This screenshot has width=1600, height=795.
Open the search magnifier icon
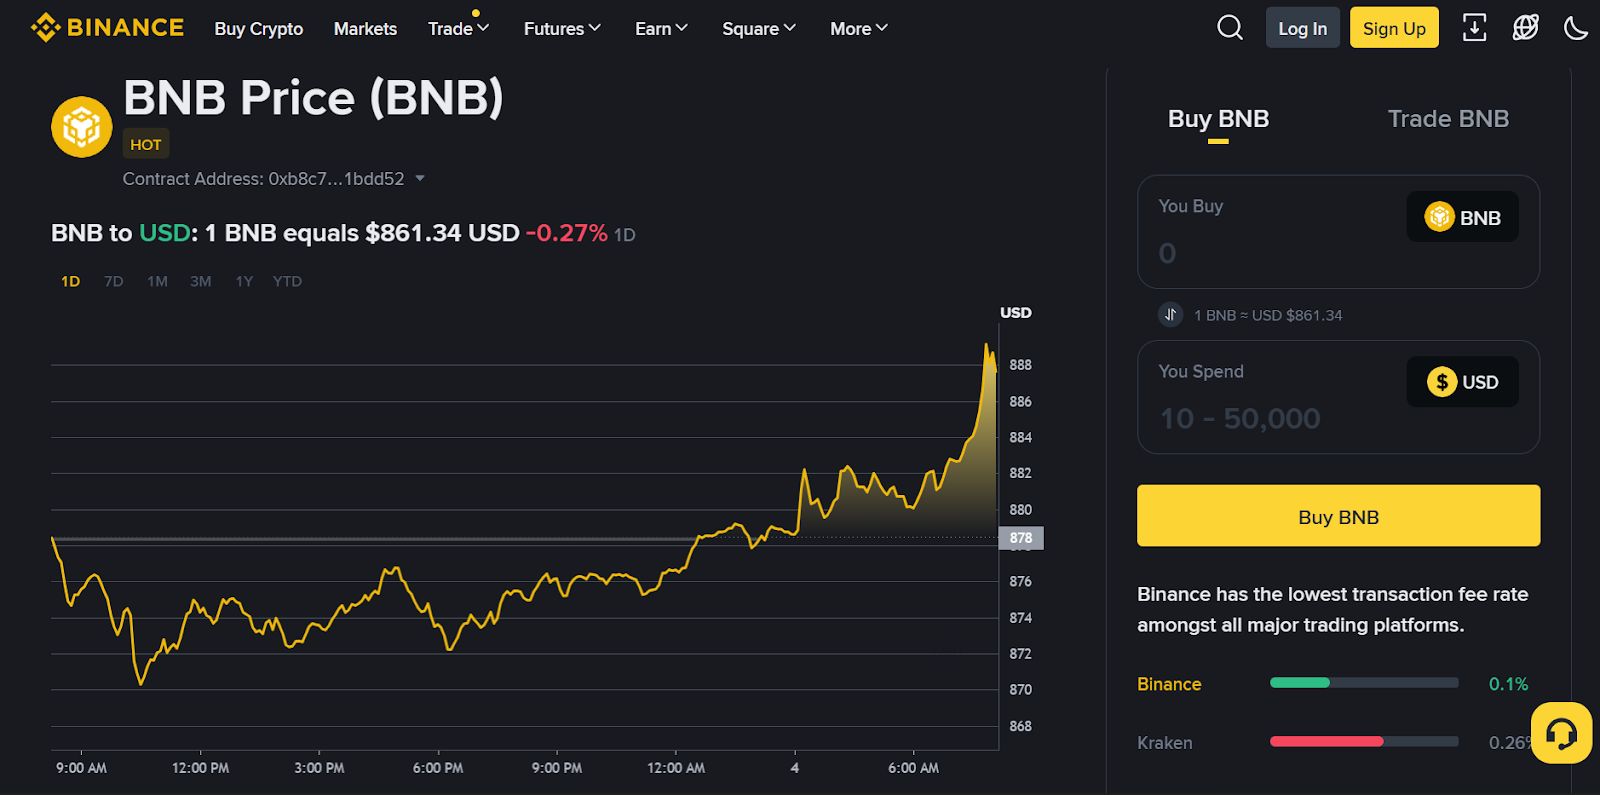1230,28
